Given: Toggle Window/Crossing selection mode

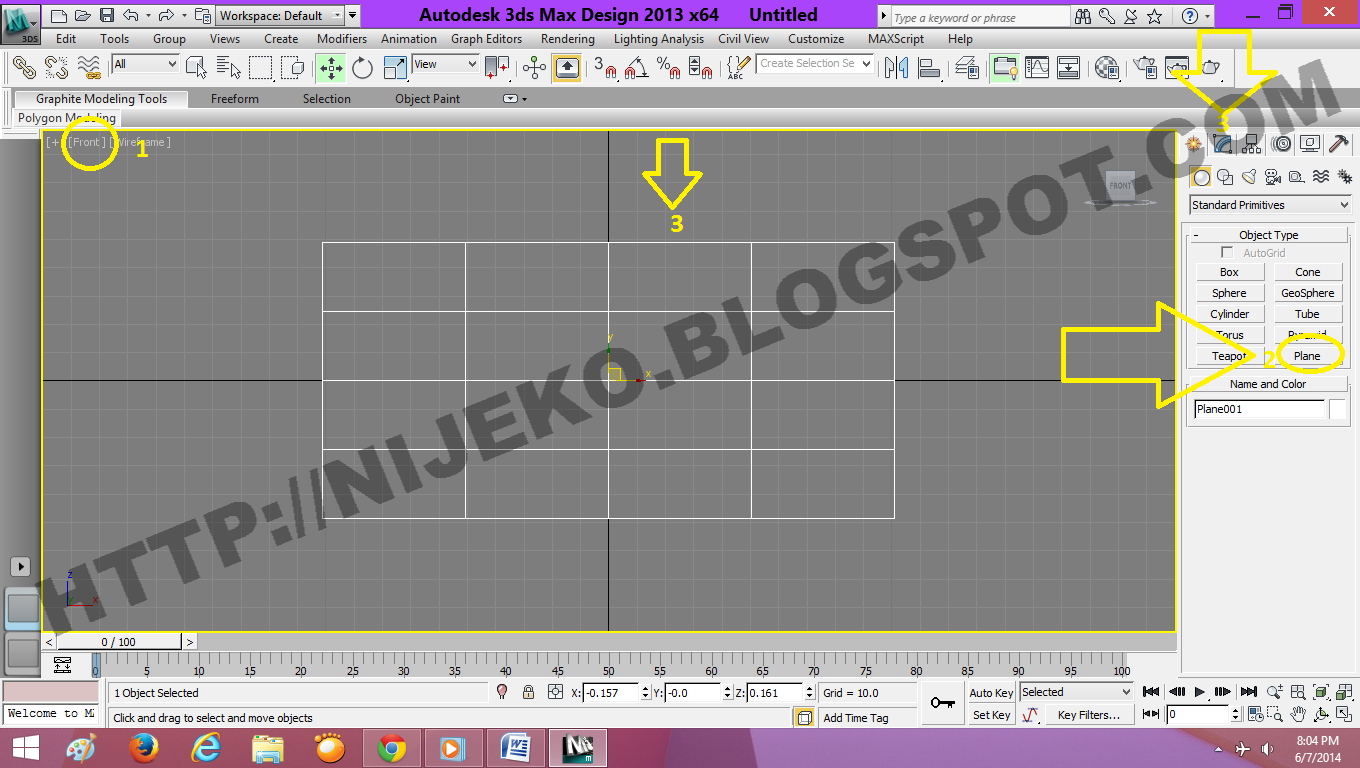Looking at the screenshot, I should tap(293, 67).
